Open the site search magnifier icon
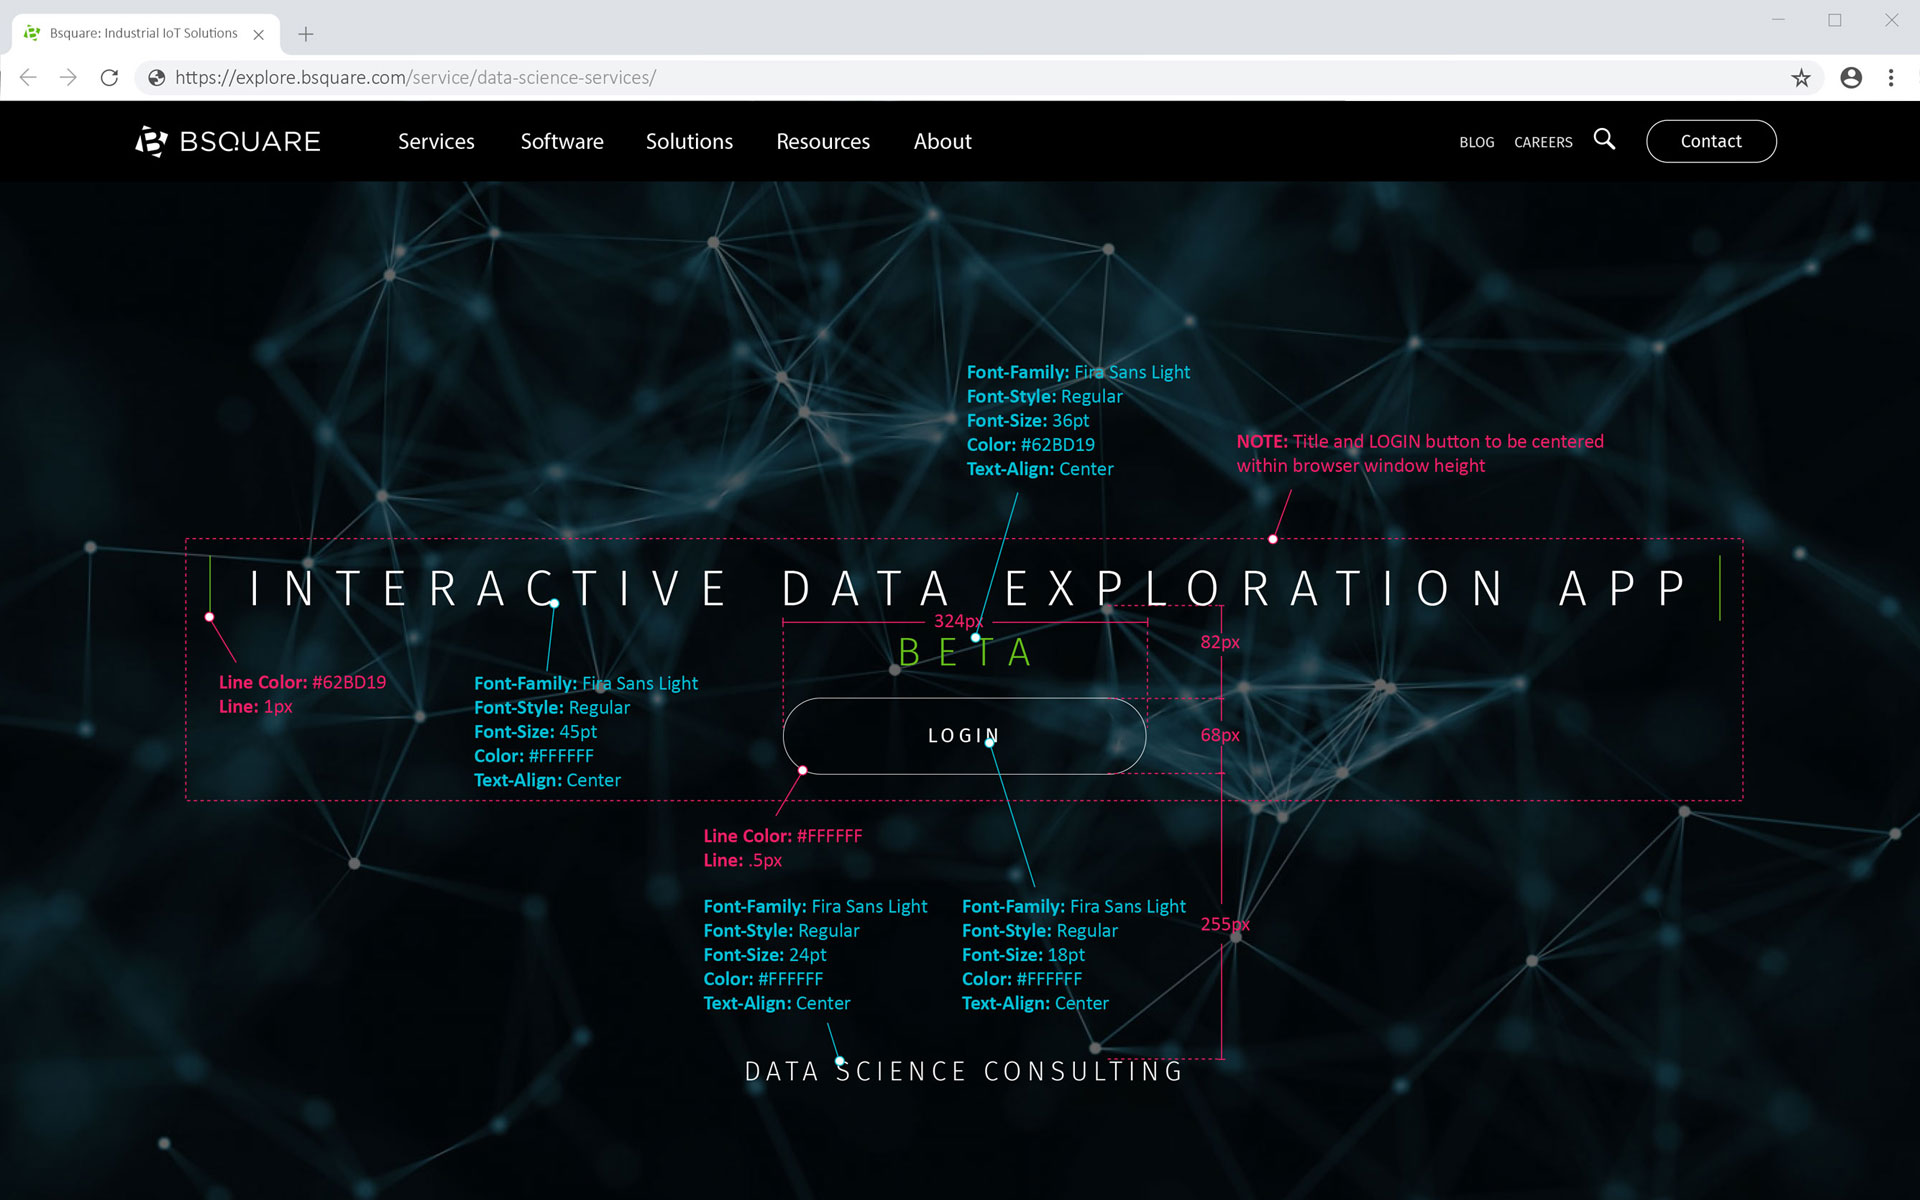This screenshot has height=1200, width=1920. 1604,139
